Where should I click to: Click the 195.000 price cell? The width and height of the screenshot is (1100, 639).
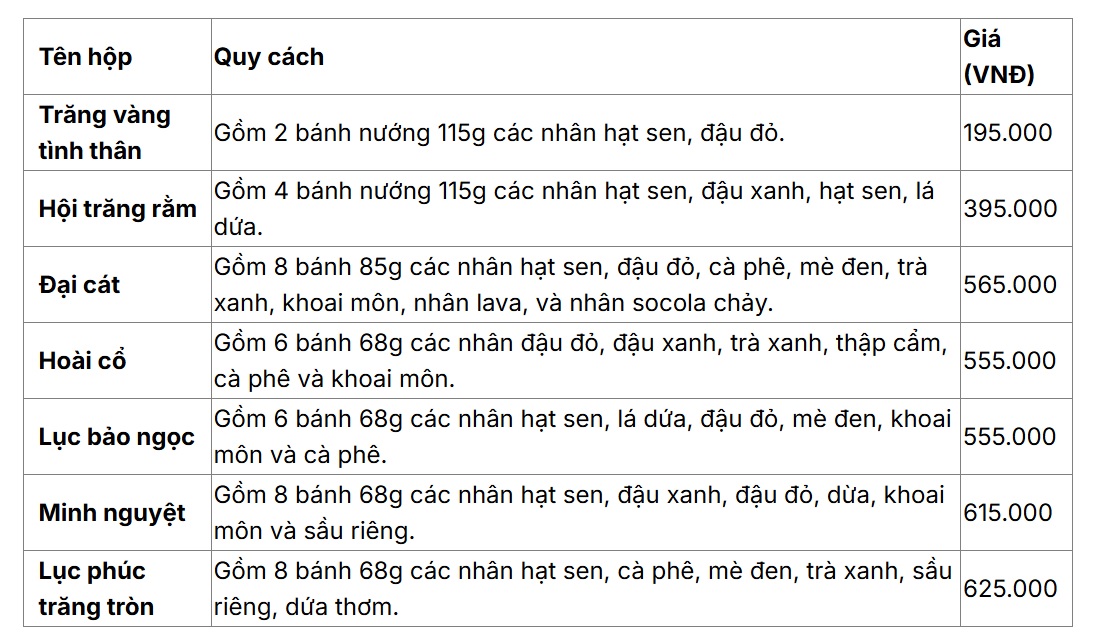click(1008, 133)
